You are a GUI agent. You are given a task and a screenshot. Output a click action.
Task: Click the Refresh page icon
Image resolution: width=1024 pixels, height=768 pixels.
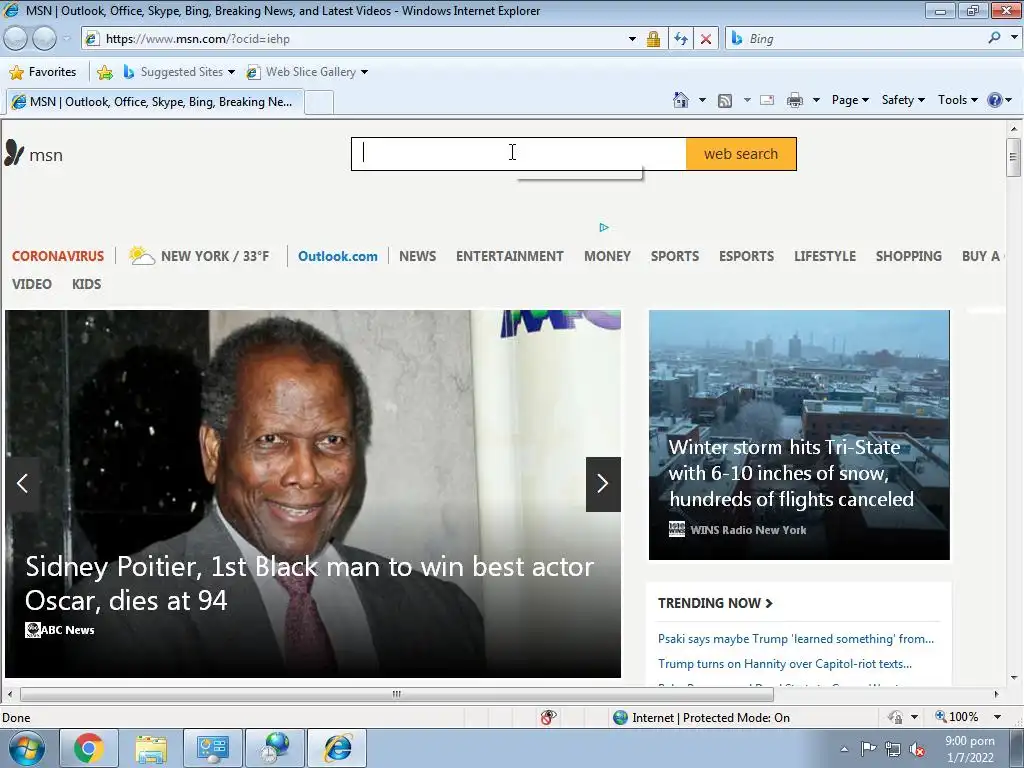pyautogui.click(x=681, y=39)
